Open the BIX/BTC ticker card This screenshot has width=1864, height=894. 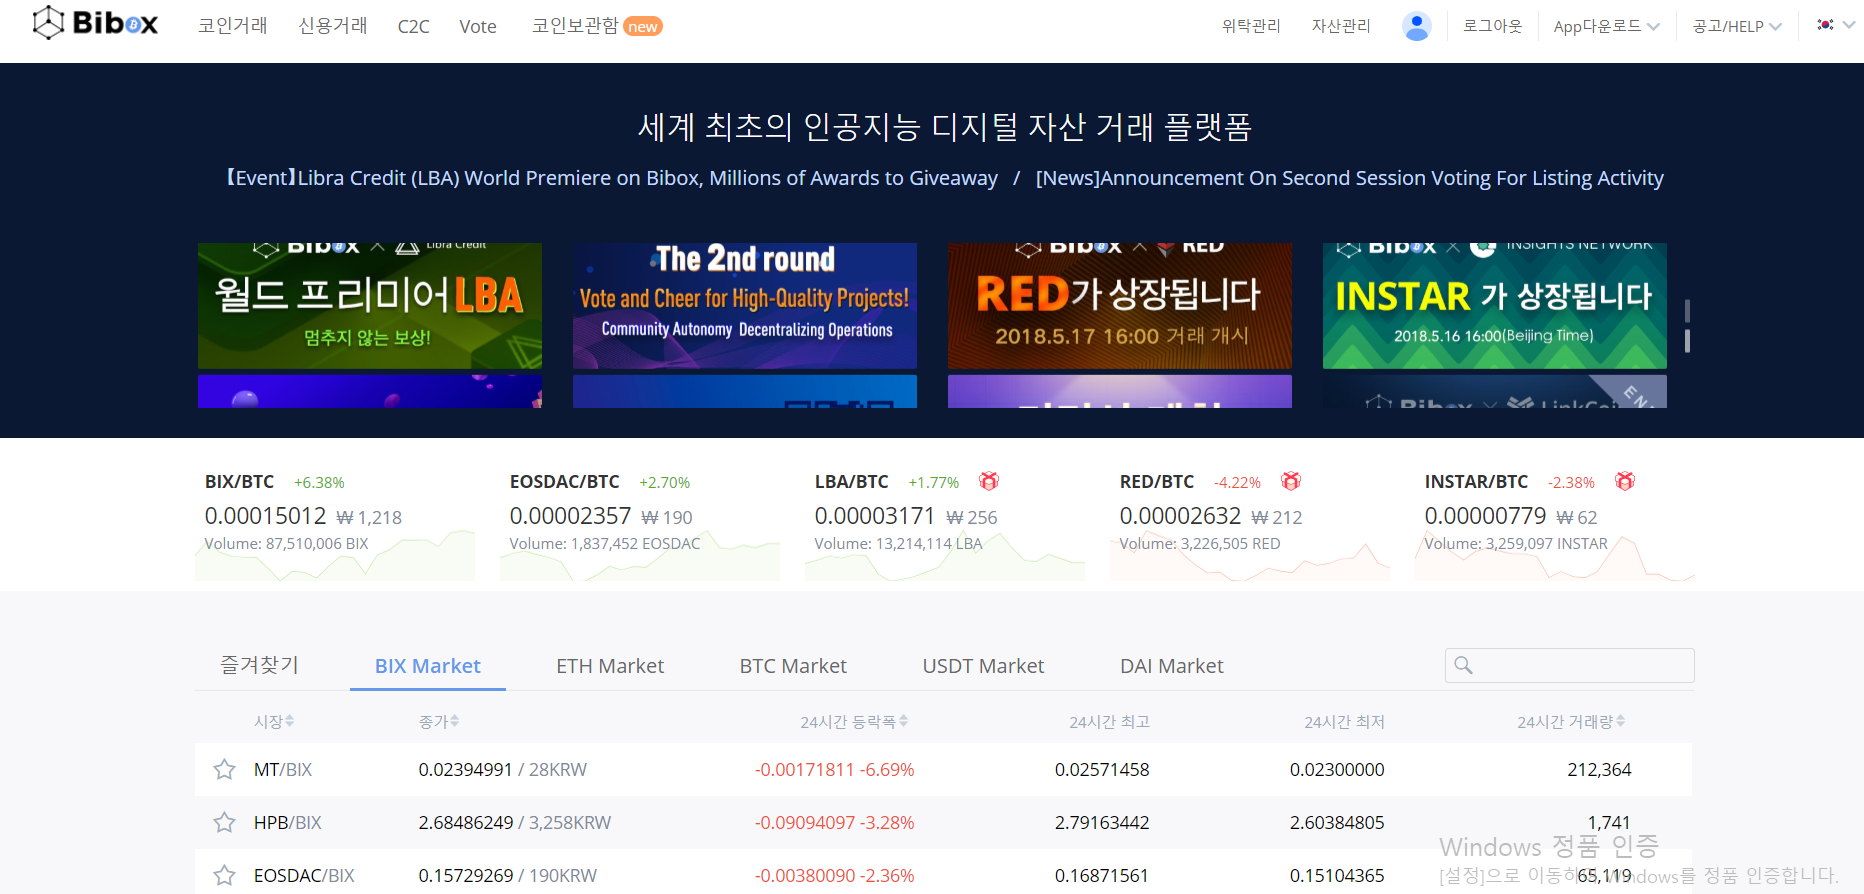click(335, 526)
